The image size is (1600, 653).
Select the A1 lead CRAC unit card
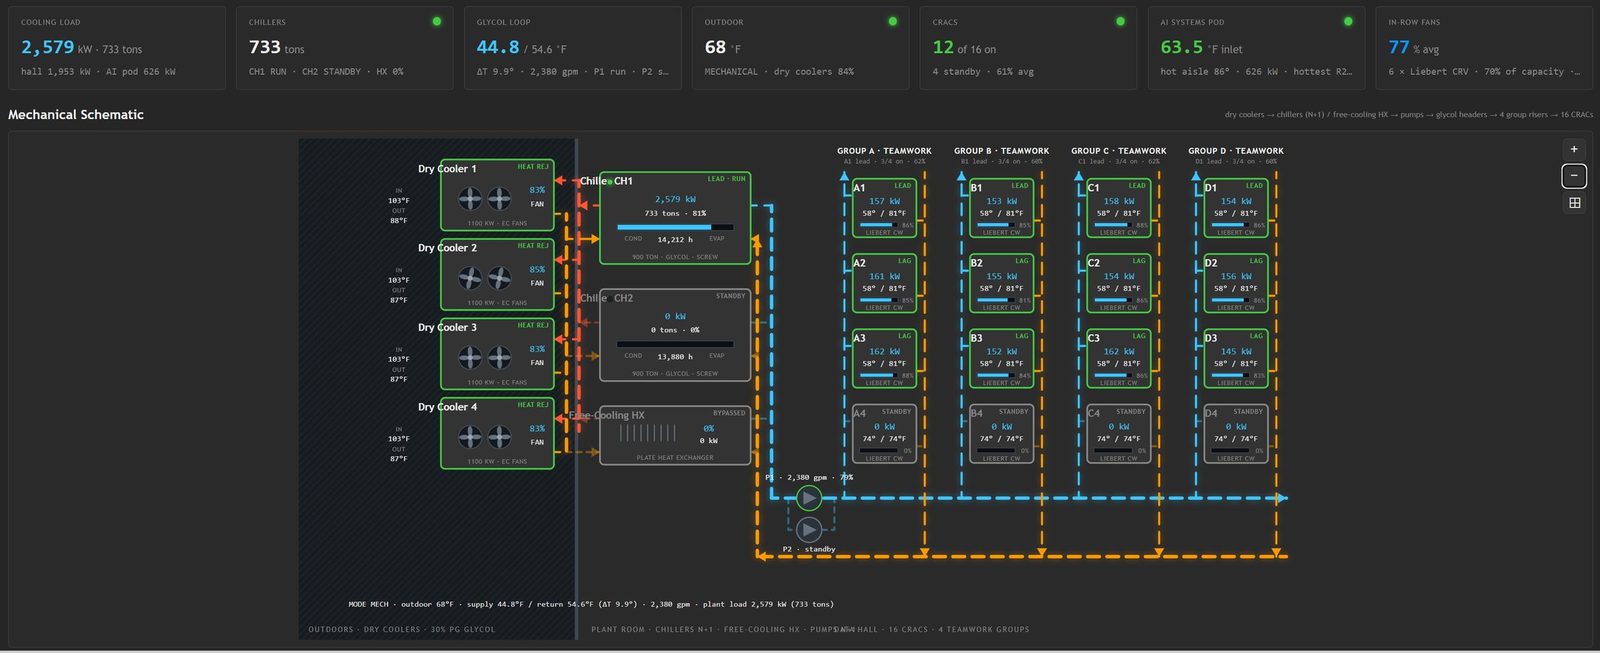click(884, 208)
